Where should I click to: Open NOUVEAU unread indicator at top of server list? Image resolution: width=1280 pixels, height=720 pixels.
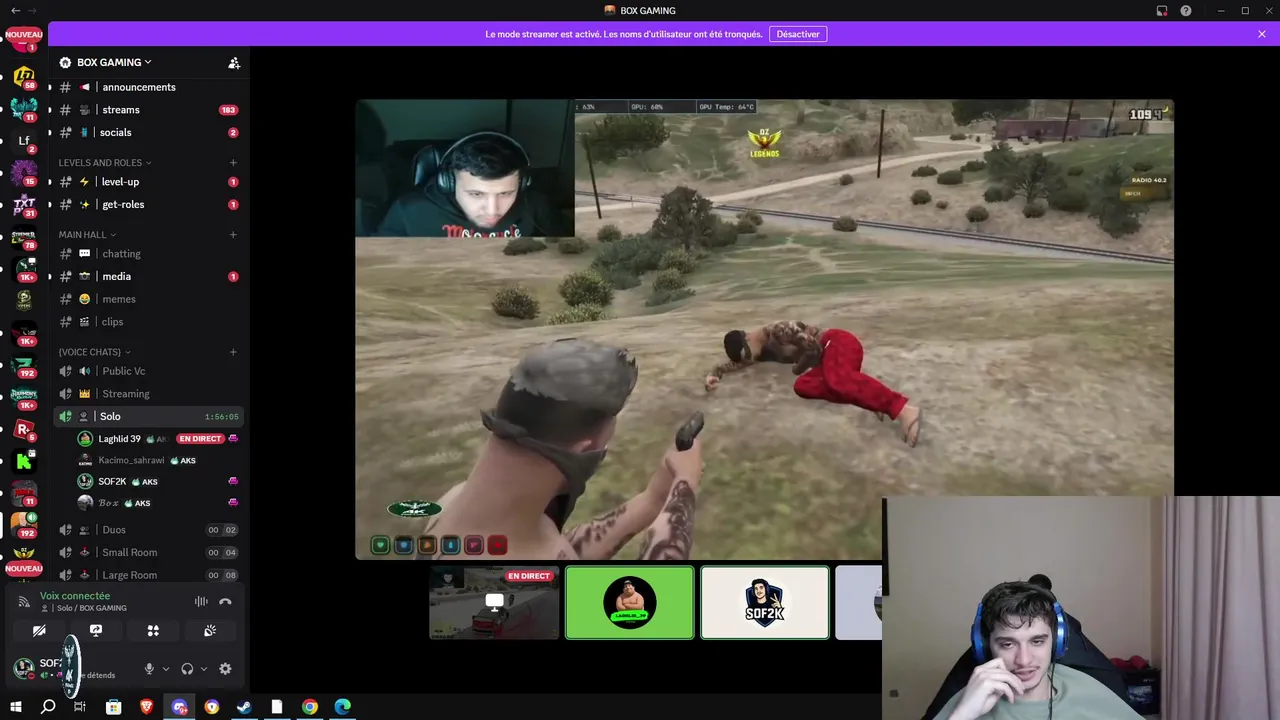pos(24,36)
